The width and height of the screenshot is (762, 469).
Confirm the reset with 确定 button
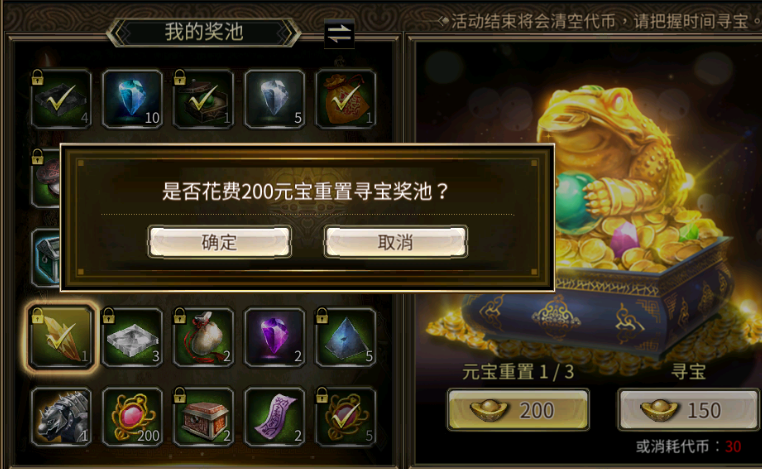[x=220, y=242]
